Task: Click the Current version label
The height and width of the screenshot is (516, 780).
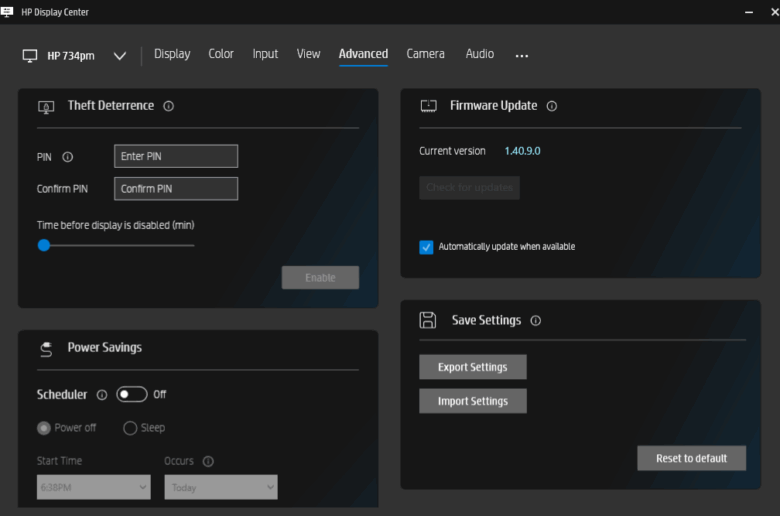Action: point(452,151)
